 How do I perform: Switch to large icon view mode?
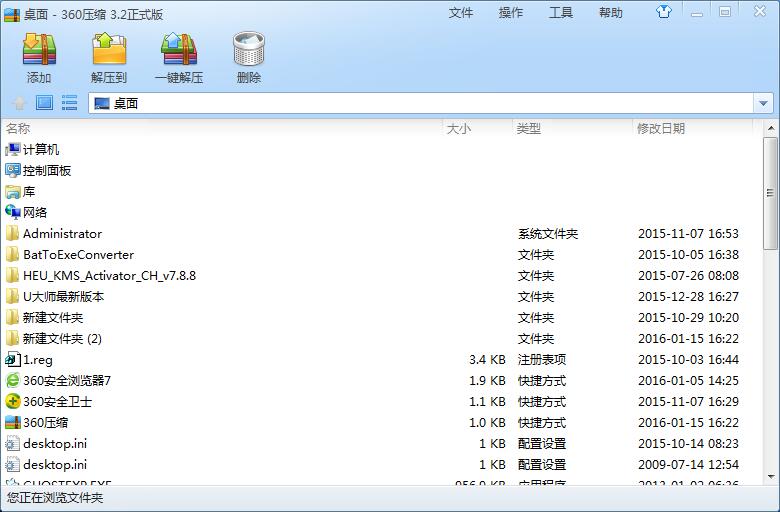(x=44, y=102)
